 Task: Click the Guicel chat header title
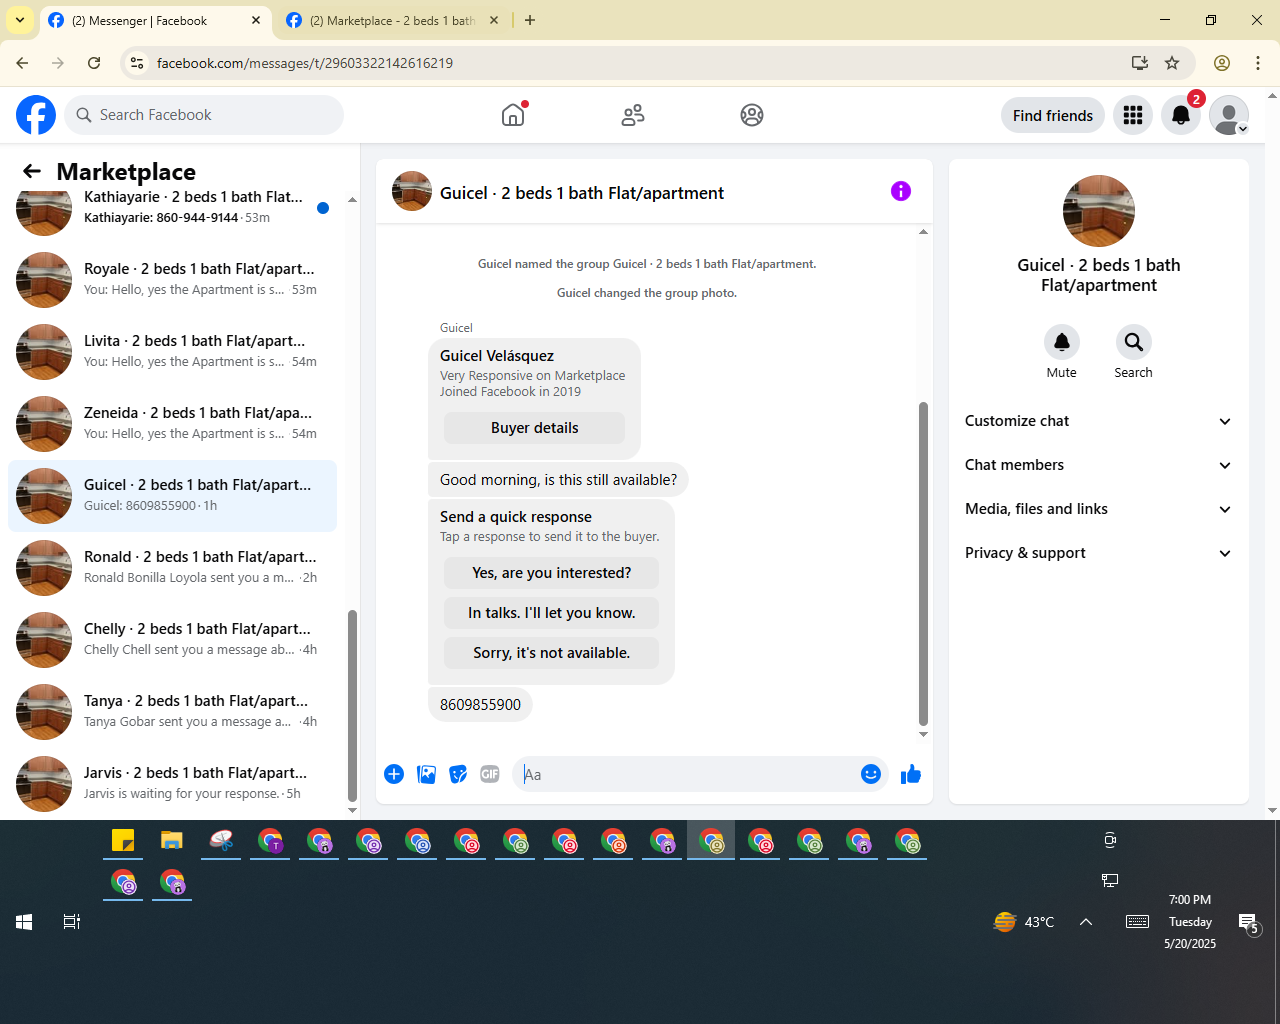coord(582,193)
